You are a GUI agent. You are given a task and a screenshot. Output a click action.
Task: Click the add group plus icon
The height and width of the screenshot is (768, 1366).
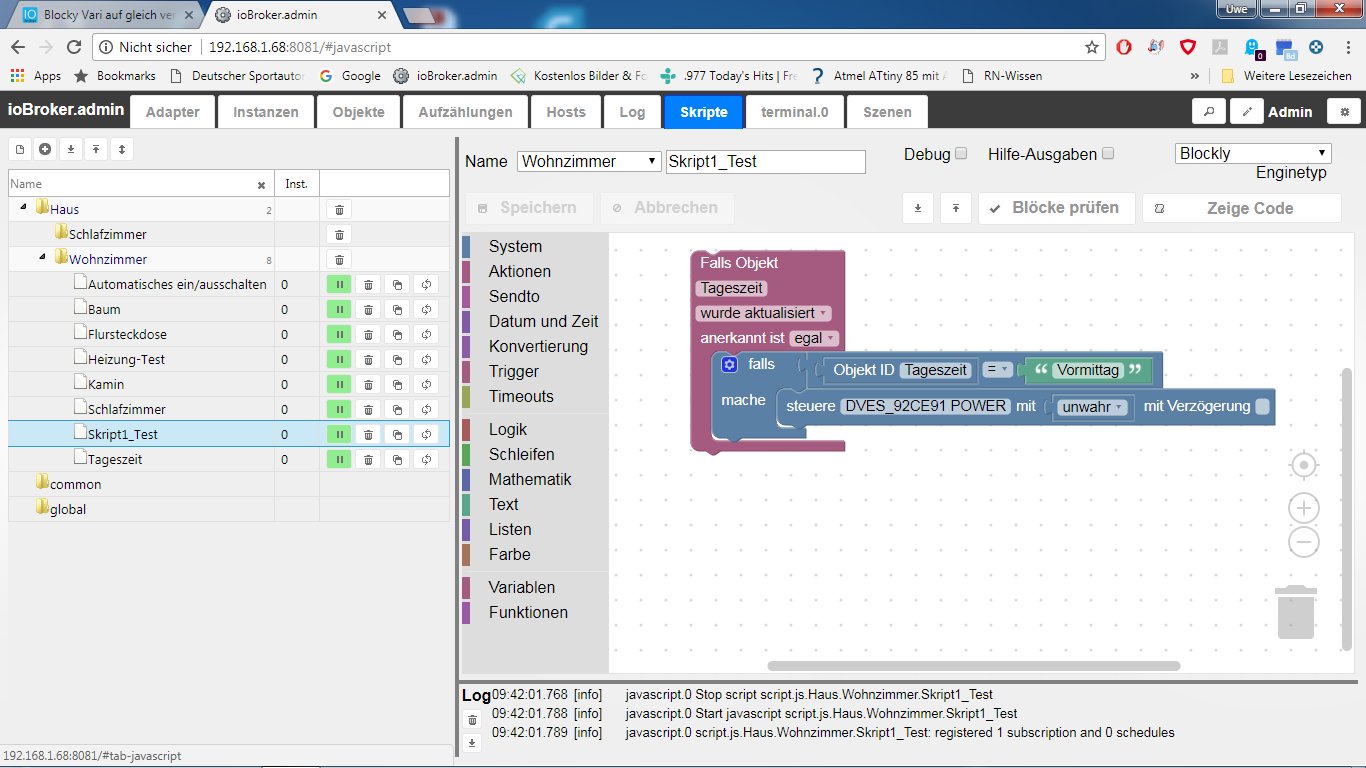[45, 149]
